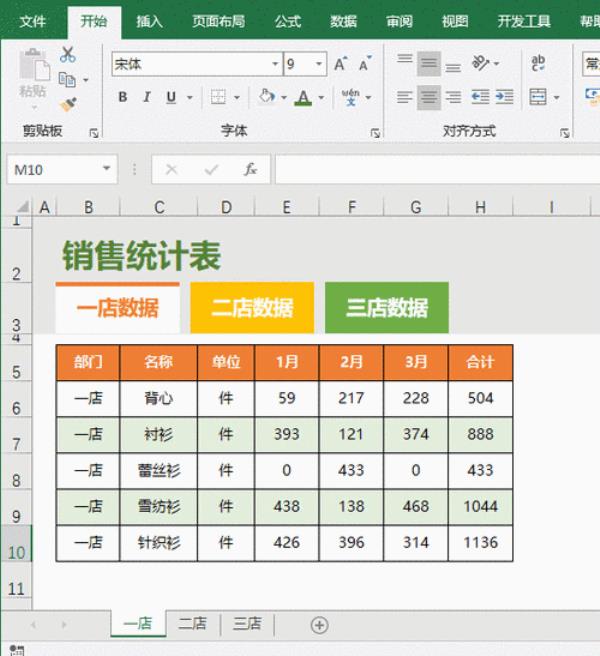
Task: Click Merge and Center icon
Action: 538,97
